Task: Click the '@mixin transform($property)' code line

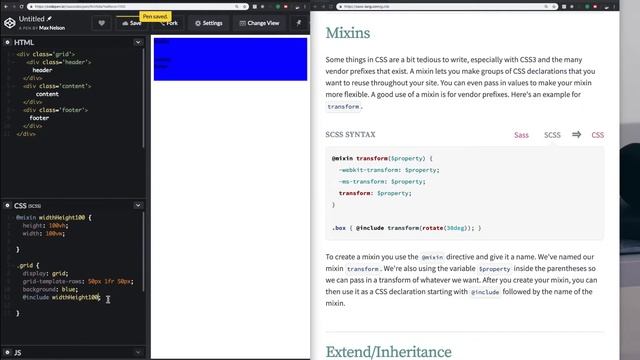Action: tap(382, 158)
